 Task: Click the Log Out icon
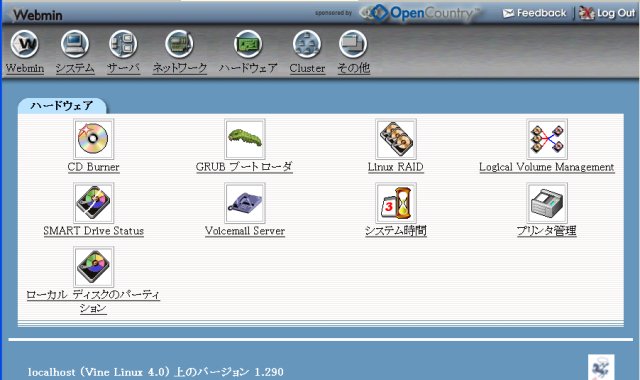pyautogui.click(x=586, y=13)
